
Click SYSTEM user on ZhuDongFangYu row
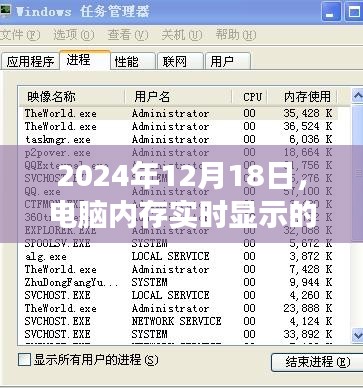[x=149, y=282]
